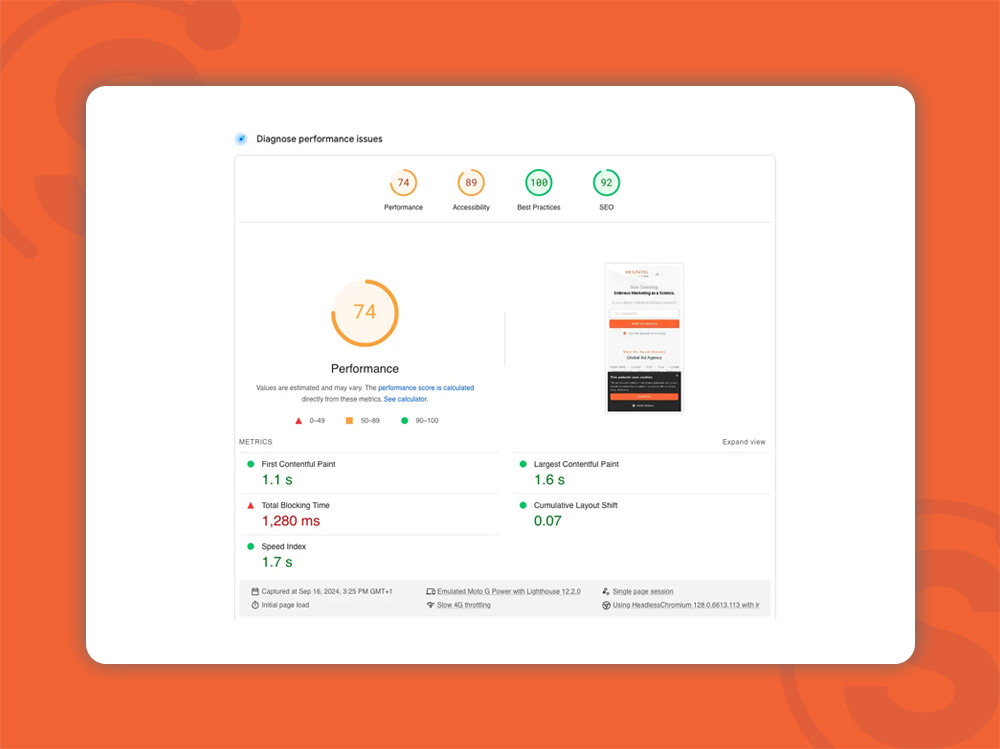Viewport: 1000px width, 749px height.
Task: Click the Emulated Moto G Power with Lighthouse link
Action: tap(508, 592)
